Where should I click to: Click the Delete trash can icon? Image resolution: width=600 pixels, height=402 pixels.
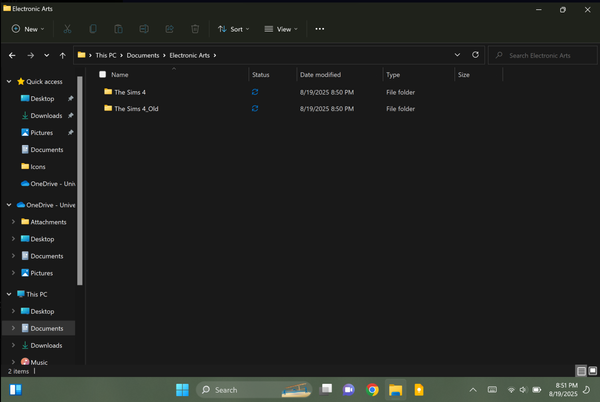click(195, 29)
